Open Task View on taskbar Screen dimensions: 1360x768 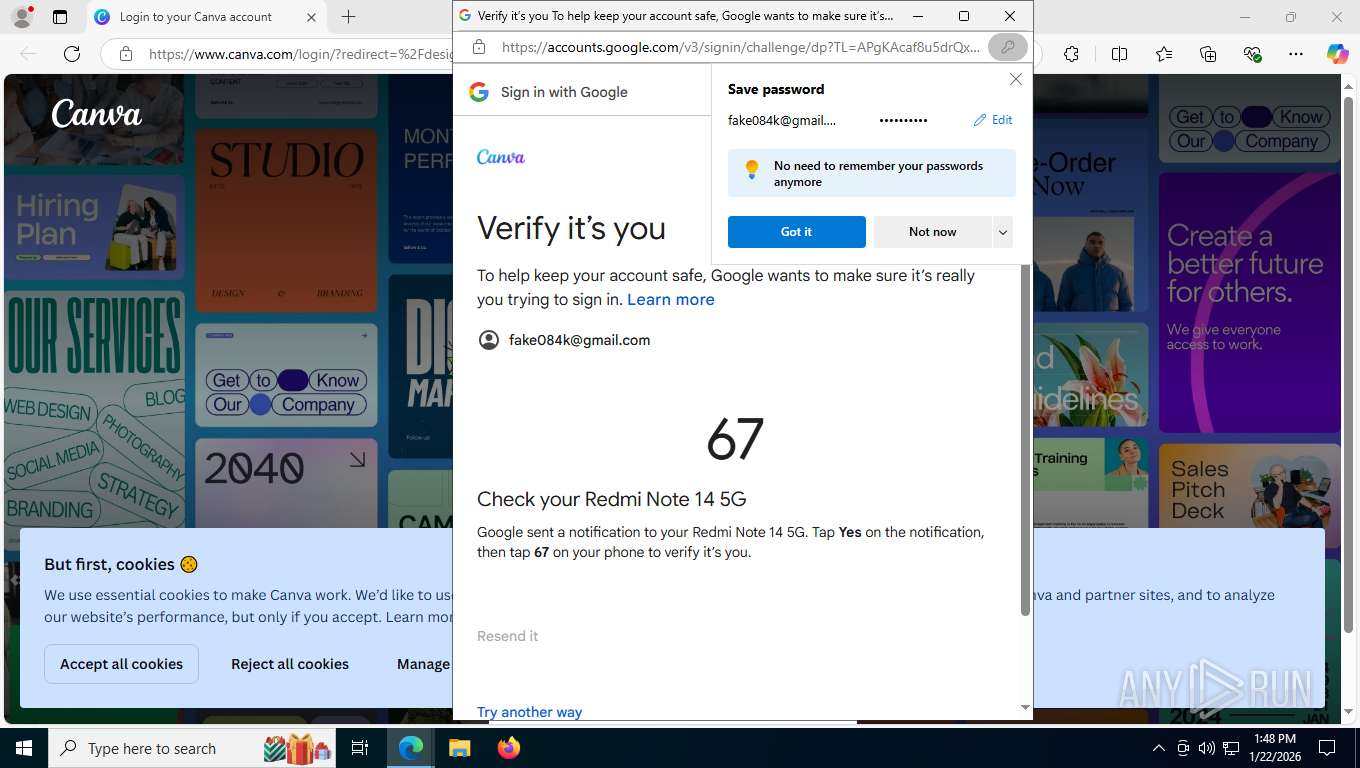[360, 748]
